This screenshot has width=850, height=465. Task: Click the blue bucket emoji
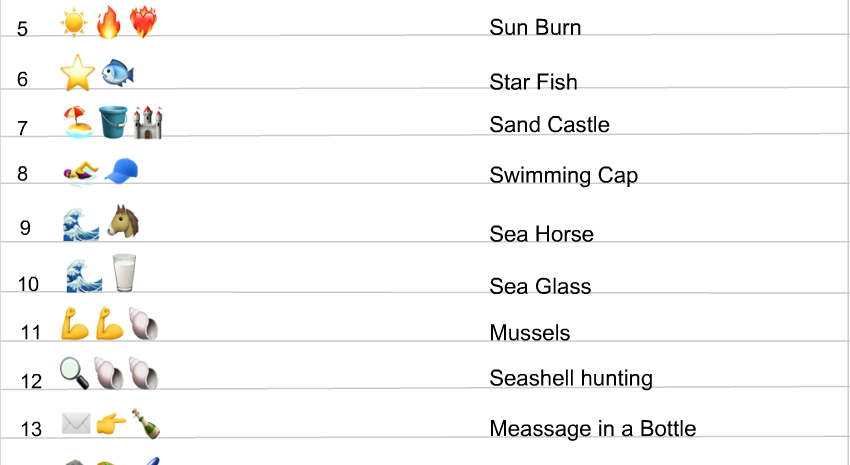113,122
